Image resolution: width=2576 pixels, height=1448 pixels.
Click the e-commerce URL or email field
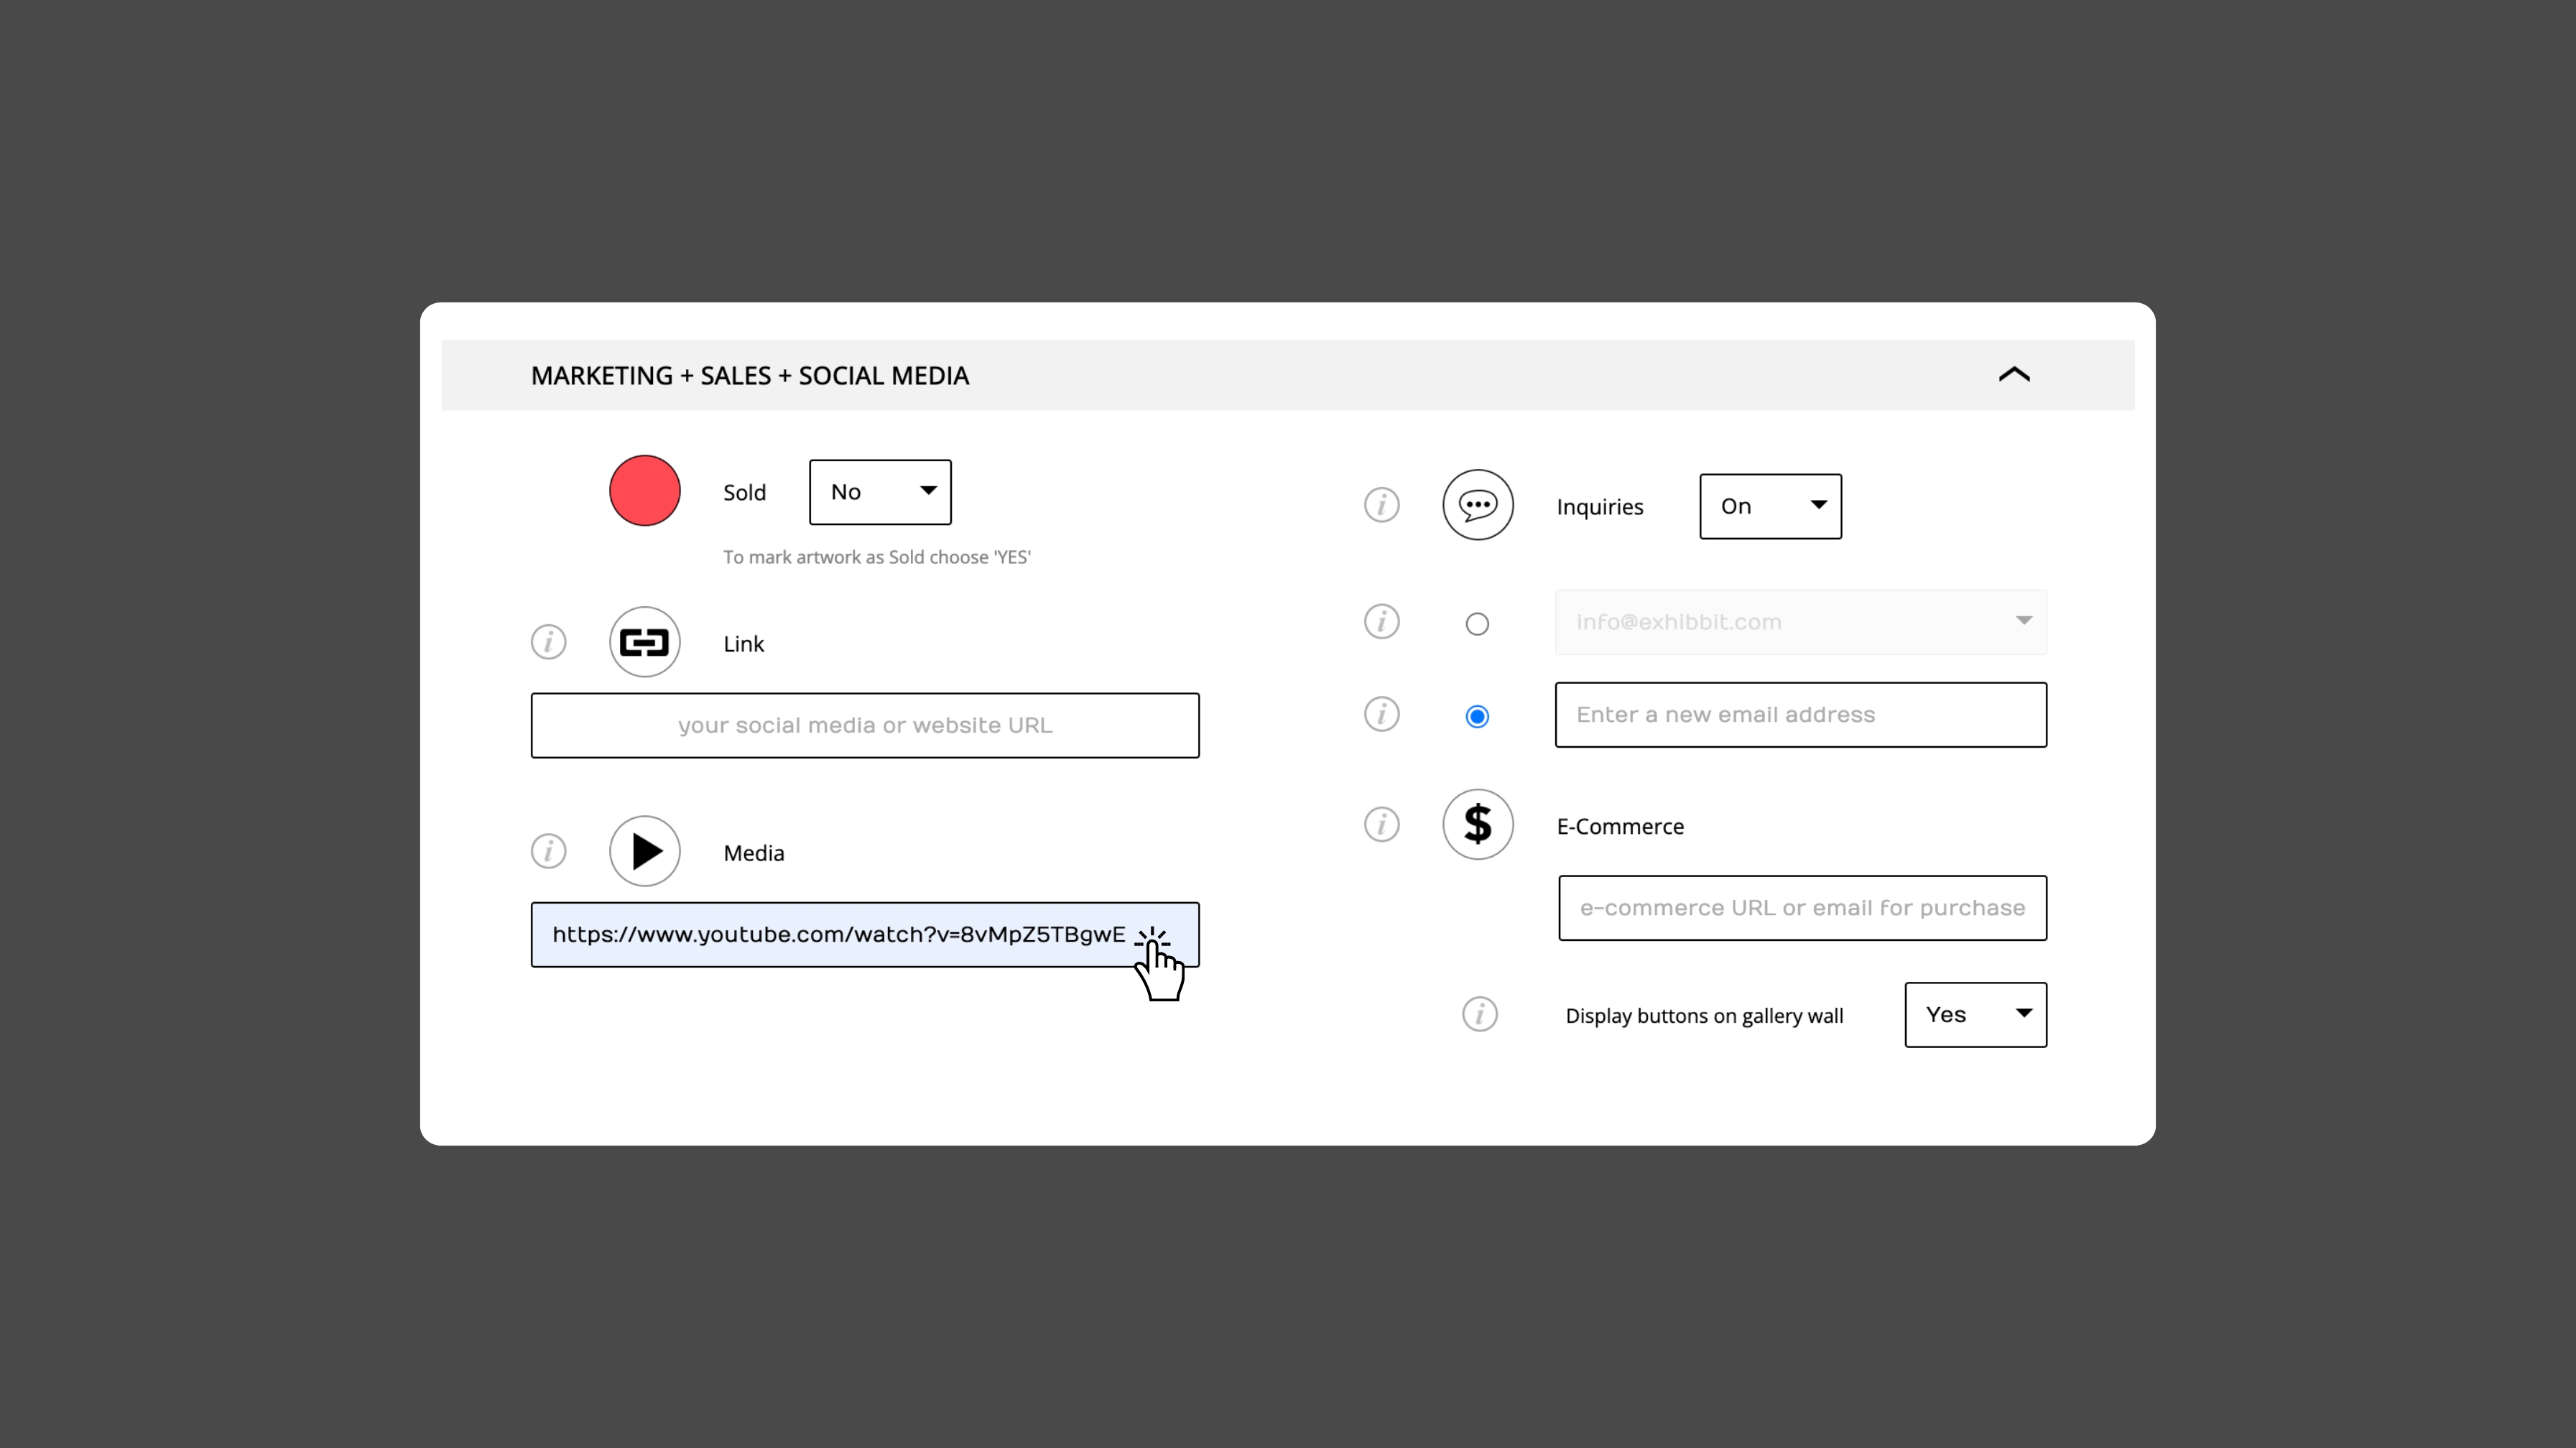[1801, 908]
